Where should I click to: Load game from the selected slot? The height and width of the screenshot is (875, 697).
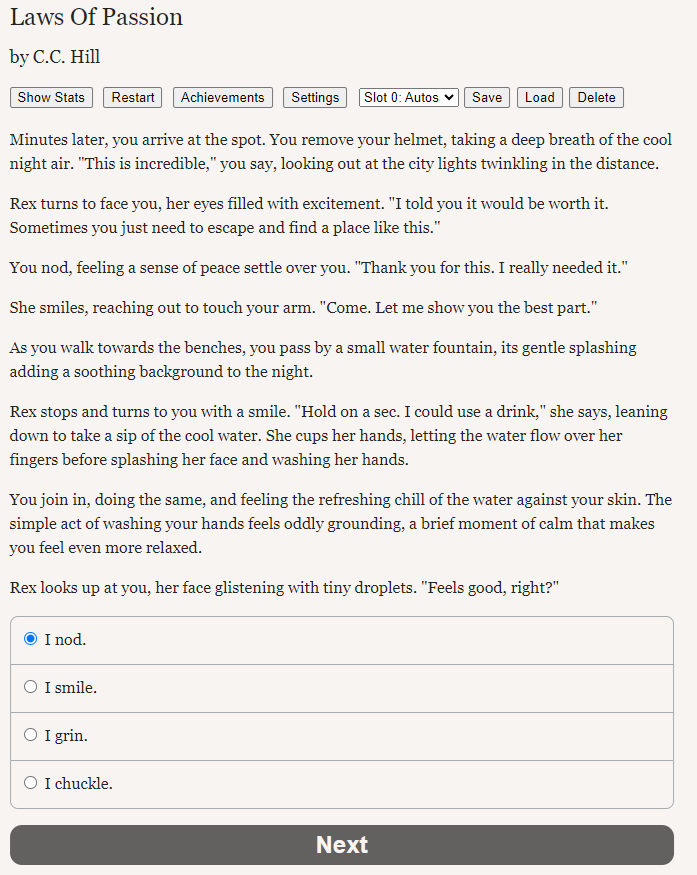pyautogui.click(x=540, y=98)
